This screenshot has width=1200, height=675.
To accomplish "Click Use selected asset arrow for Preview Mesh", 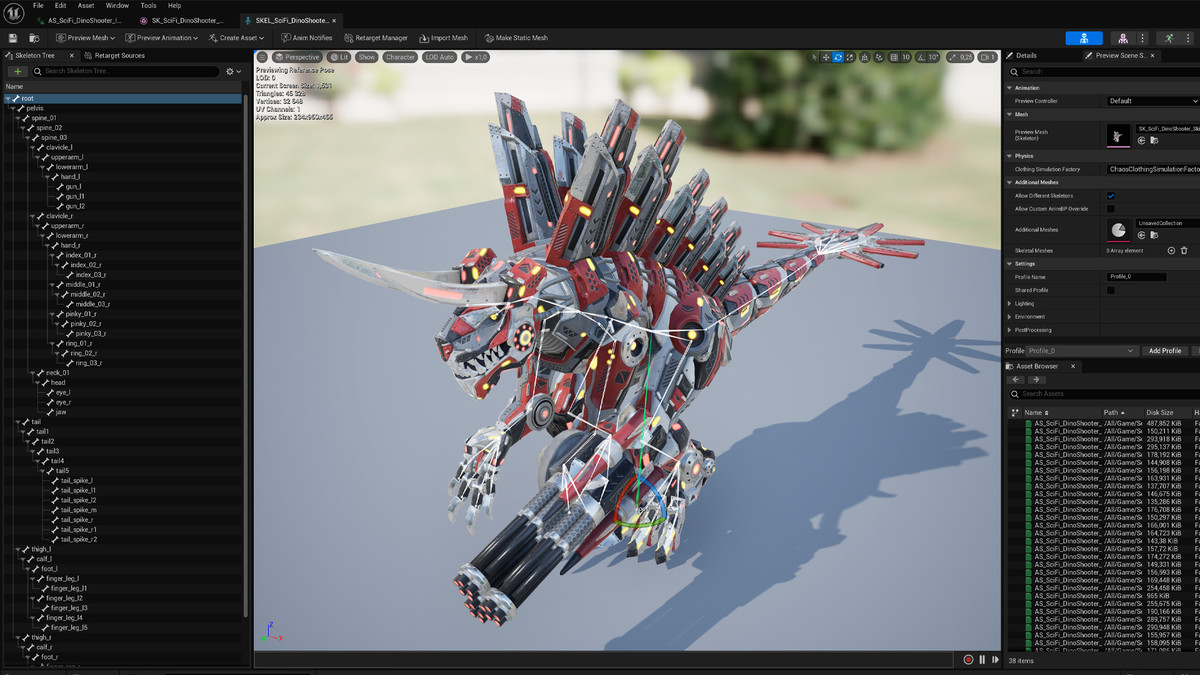I will click(x=1141, y=141).
